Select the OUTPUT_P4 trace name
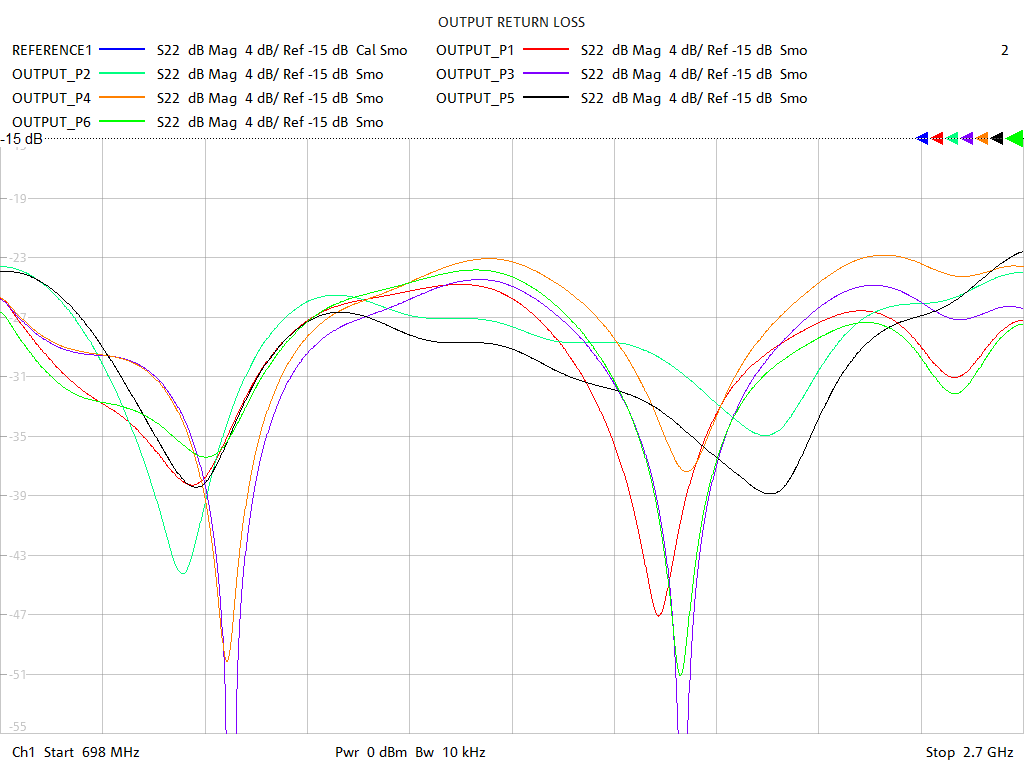Screen dimensions: 1024x768 click(51, 99)
